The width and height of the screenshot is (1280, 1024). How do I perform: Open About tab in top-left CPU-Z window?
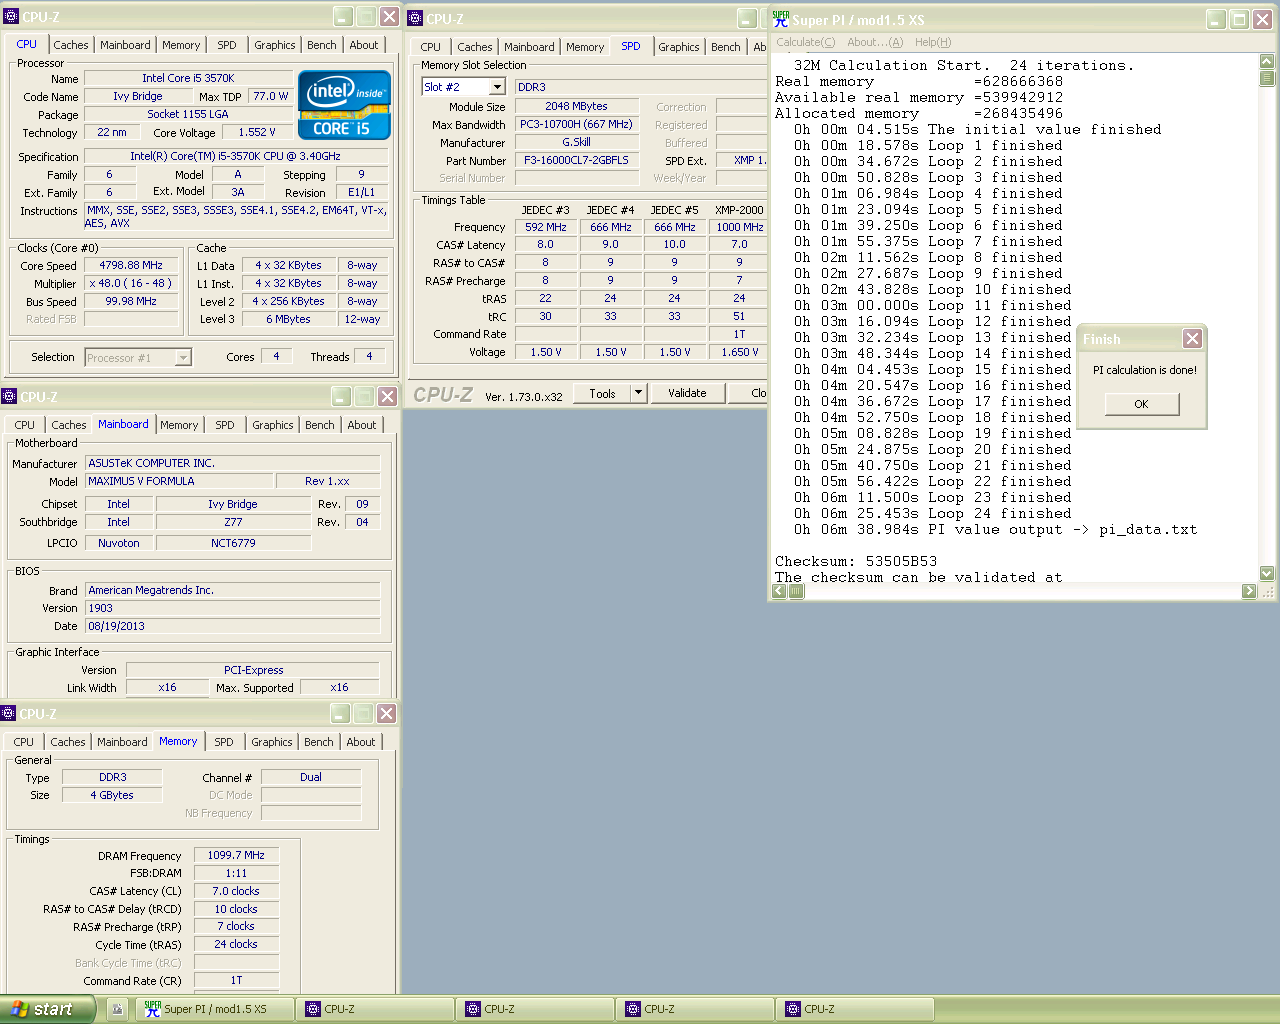pos(364,45)
